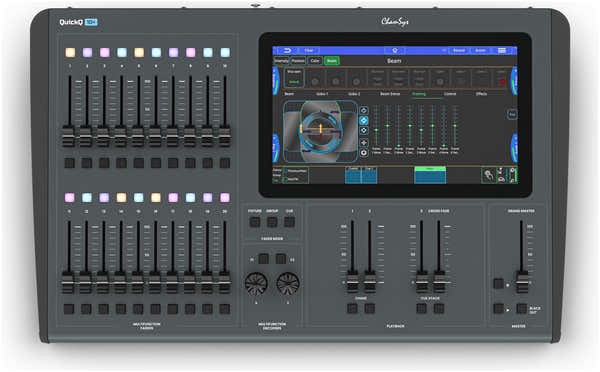Tick the lower checkbox at touchscreen bottom left

(285, 179)
